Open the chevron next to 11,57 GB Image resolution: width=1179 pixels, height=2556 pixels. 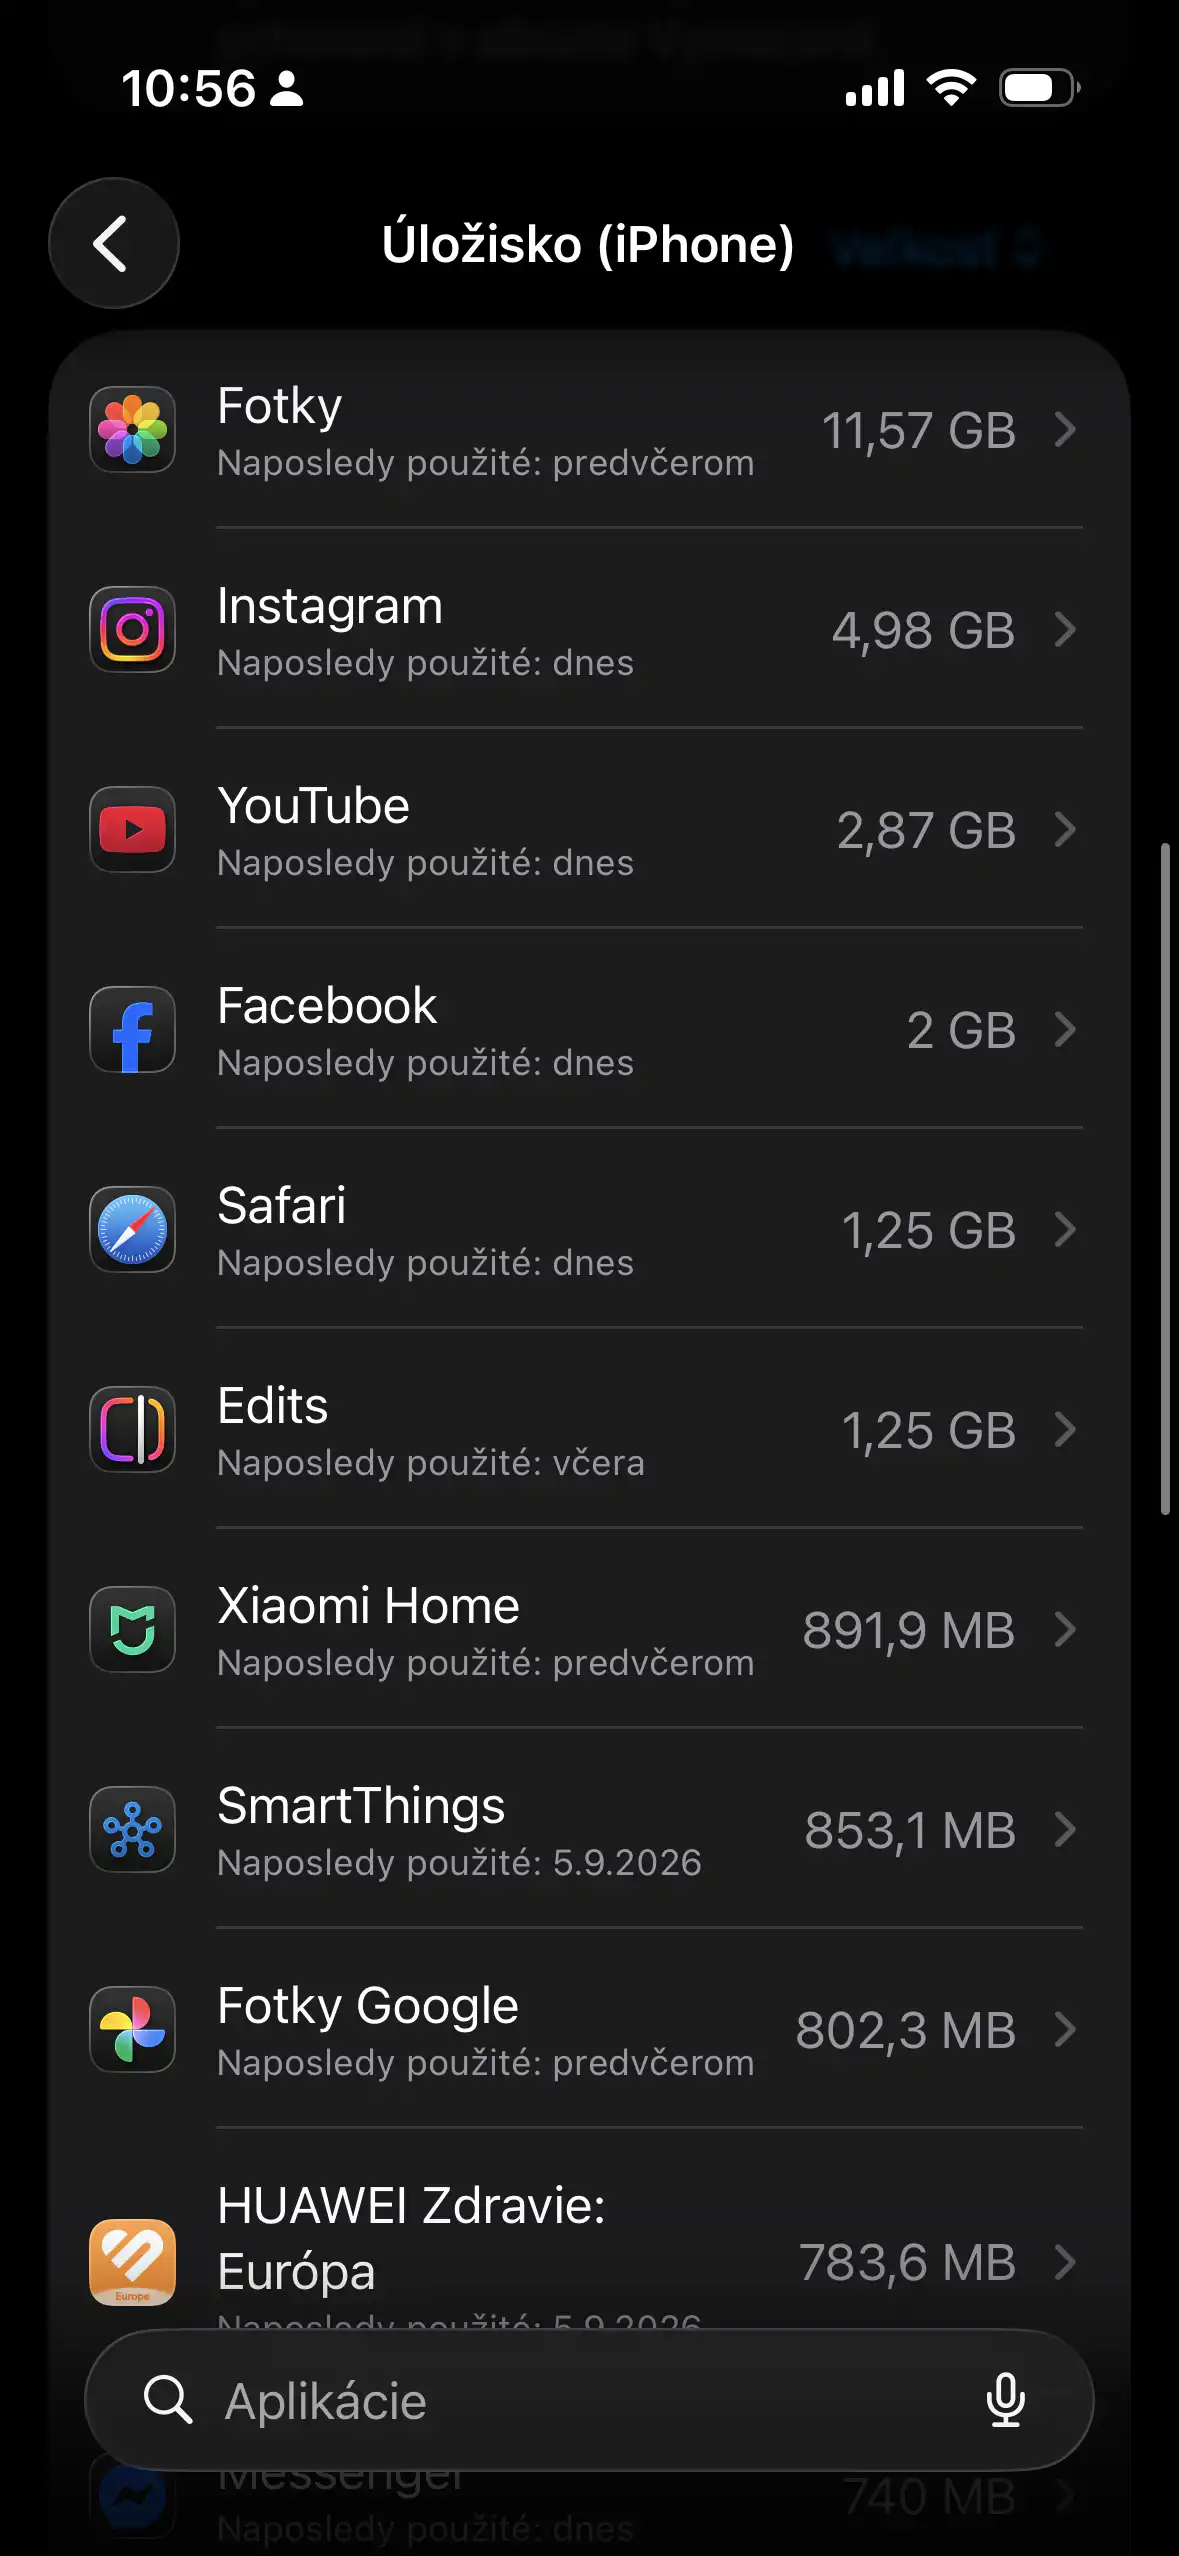pos(1065,430)
